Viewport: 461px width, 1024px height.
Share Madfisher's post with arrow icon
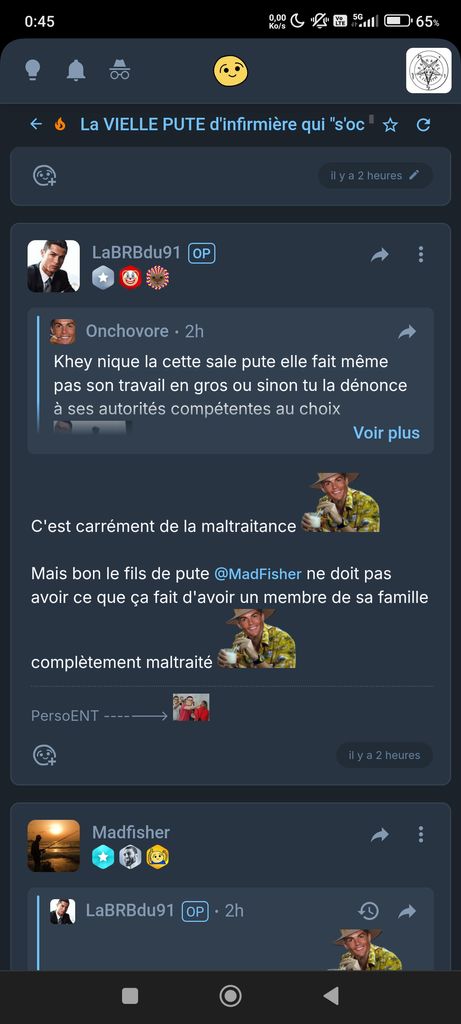click(379, 835)
